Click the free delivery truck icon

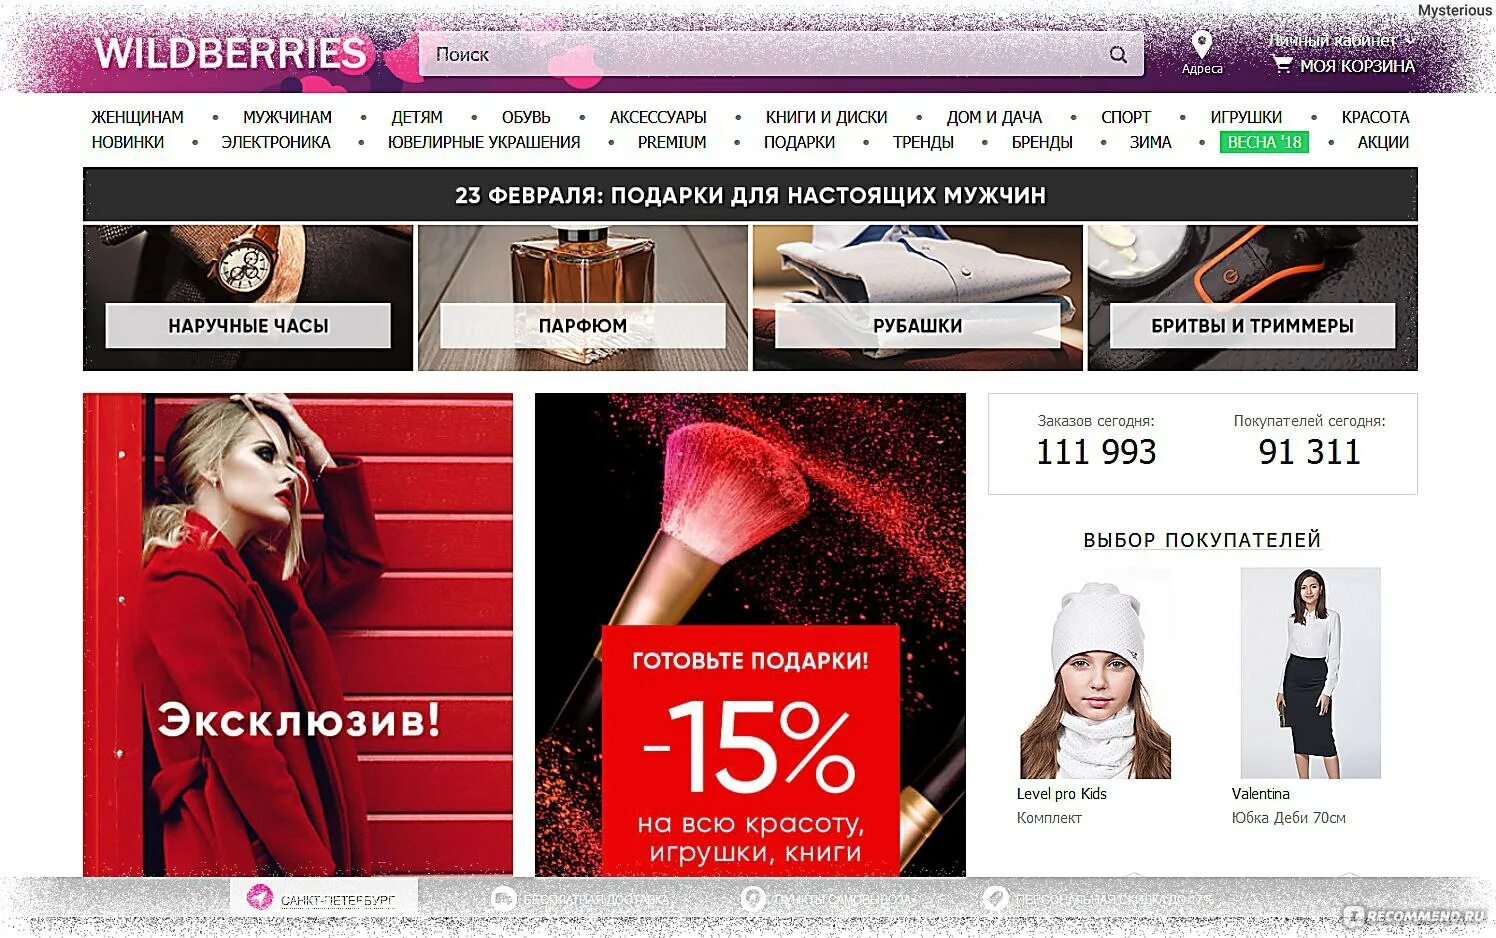(x=503, y=898)
